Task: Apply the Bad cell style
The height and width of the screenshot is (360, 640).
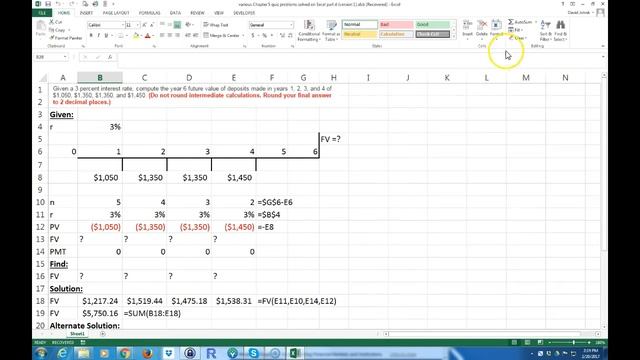Action: tap(396, 25)
